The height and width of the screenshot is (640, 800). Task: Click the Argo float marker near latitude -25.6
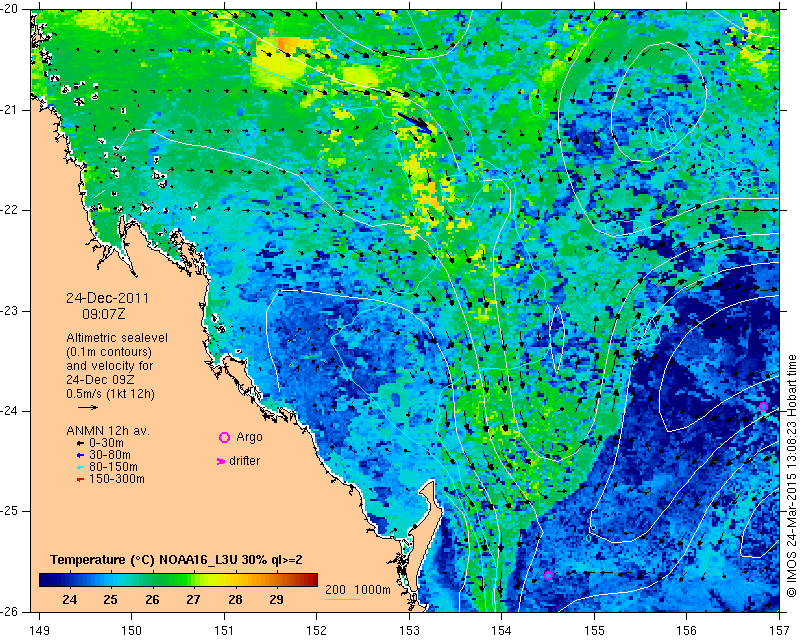click(x=548, y=576)
